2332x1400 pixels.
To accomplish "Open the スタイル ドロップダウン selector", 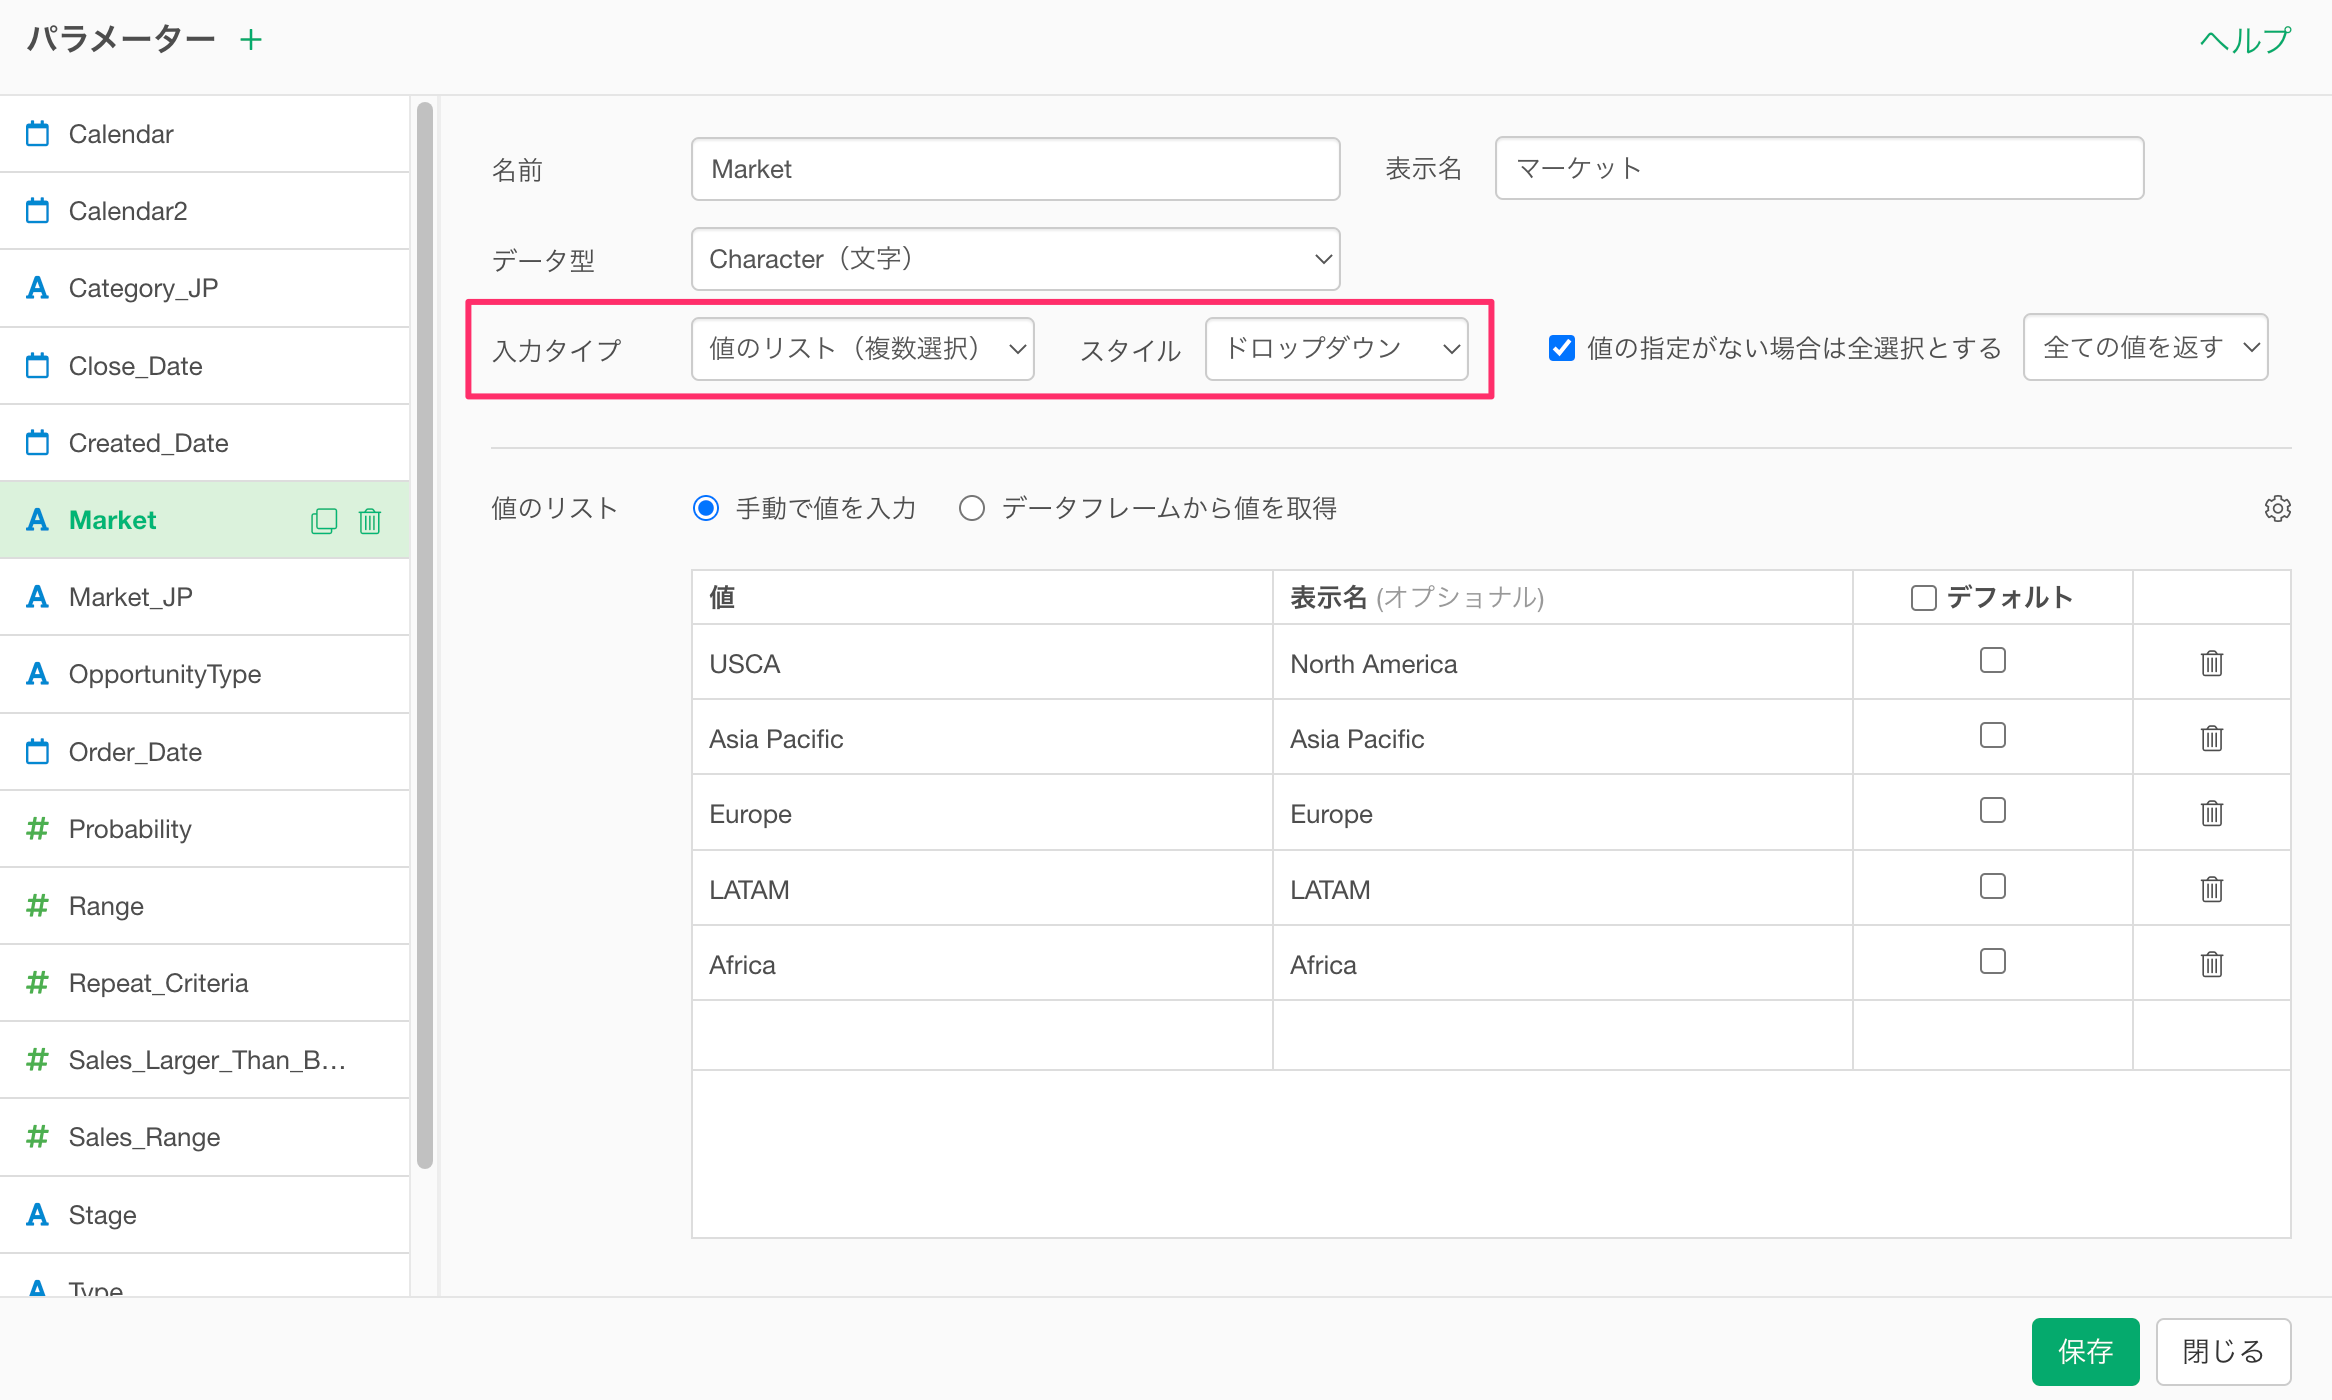I will [1337, 348].
